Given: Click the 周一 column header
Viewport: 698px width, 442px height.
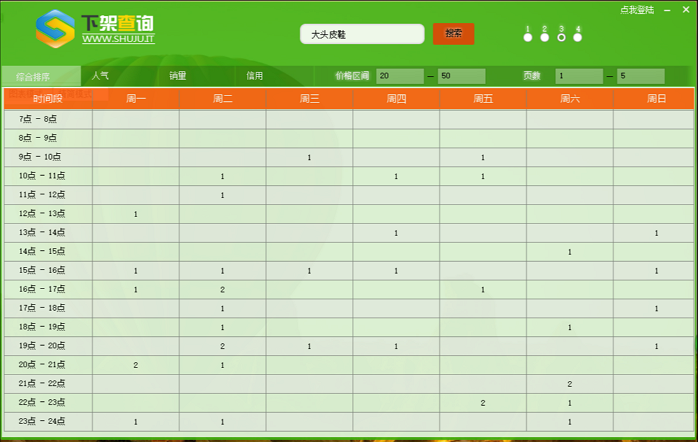Looking at the screenshot, I should pos(136,99).
